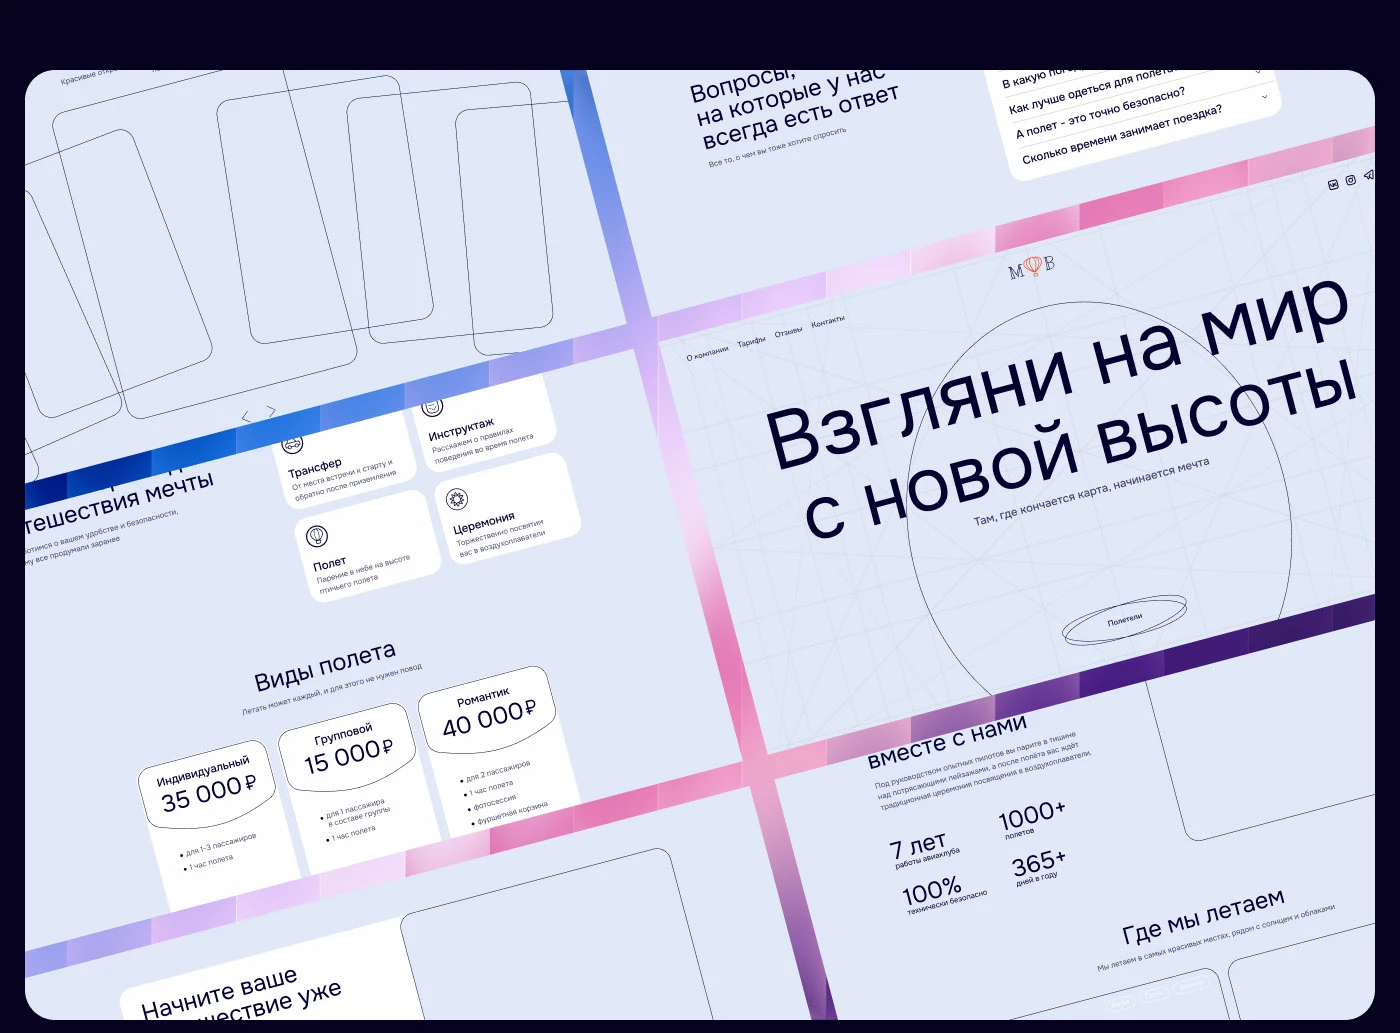Viewport: 1400px width, 1033px height.
Task: Select the 'Индивидуальный 35 000₽' tariff card
Action: coord(207,784)
